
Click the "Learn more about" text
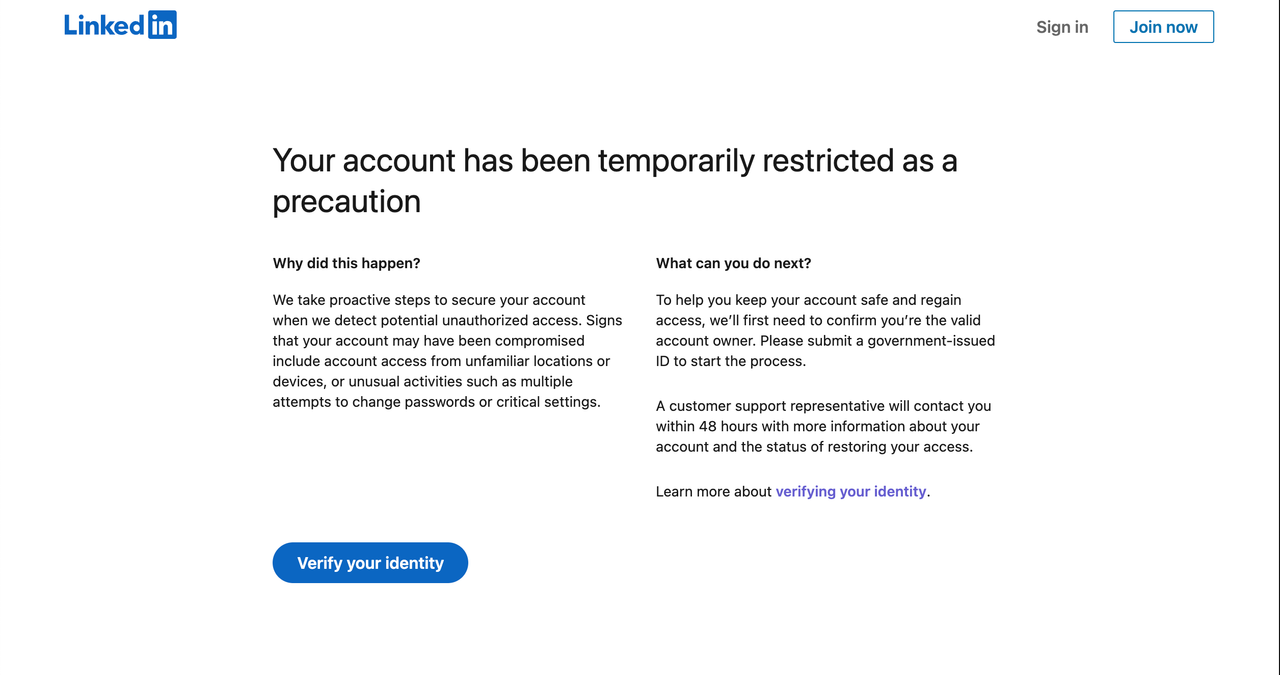(x=714, y=491)
